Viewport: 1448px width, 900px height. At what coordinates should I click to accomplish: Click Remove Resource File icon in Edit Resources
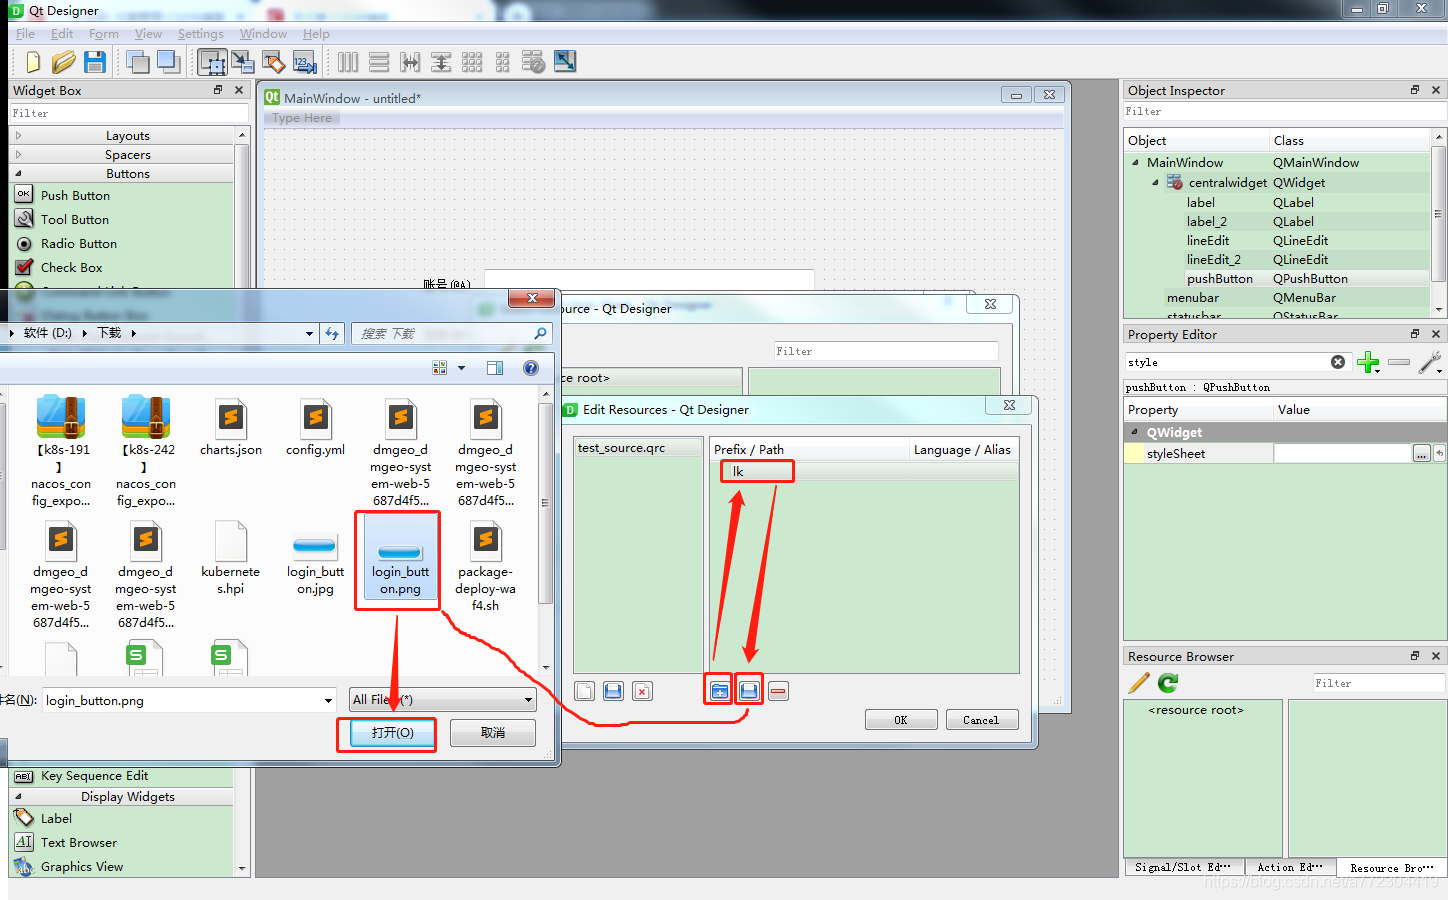(643, 691)
